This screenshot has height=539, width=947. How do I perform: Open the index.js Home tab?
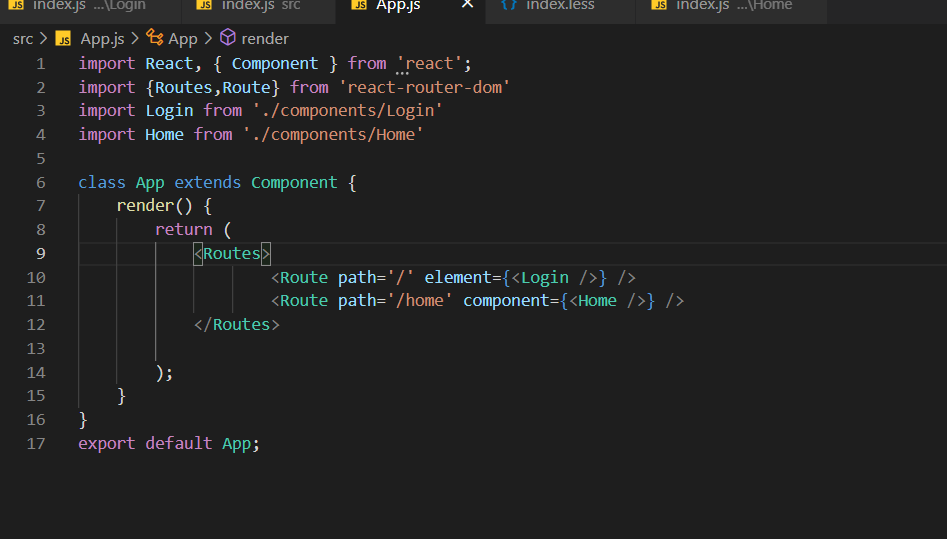coord(731,6)
